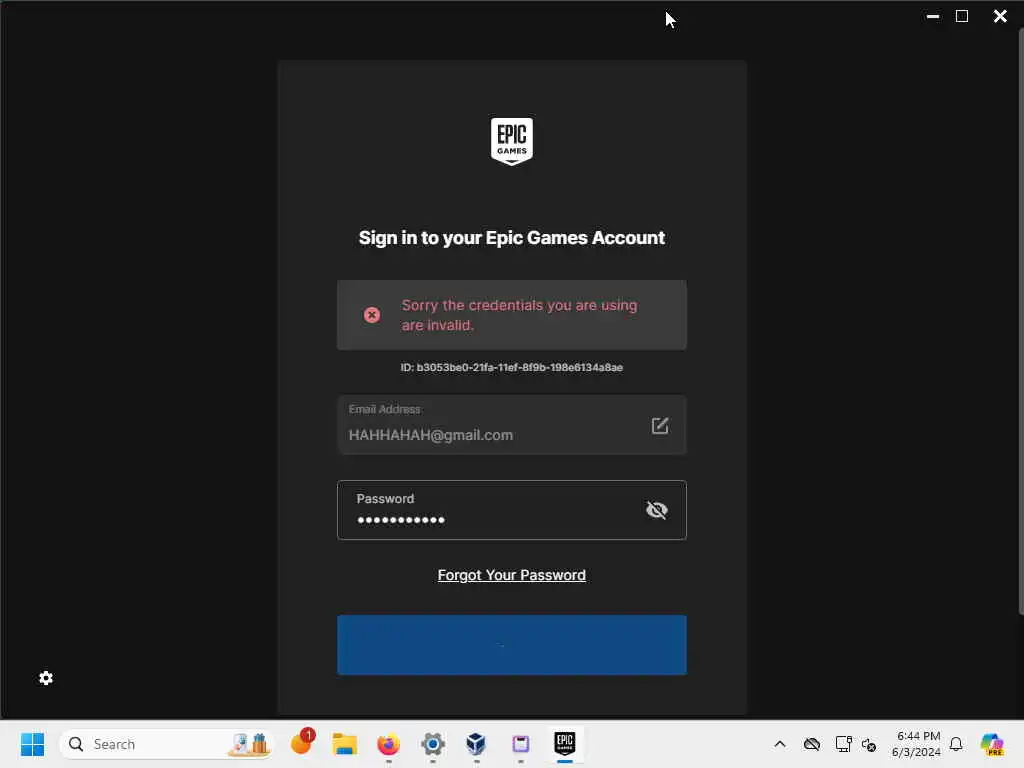Click the launcher window scrollbar
Screen dimensions: 1024x768
click(1020, 320)
